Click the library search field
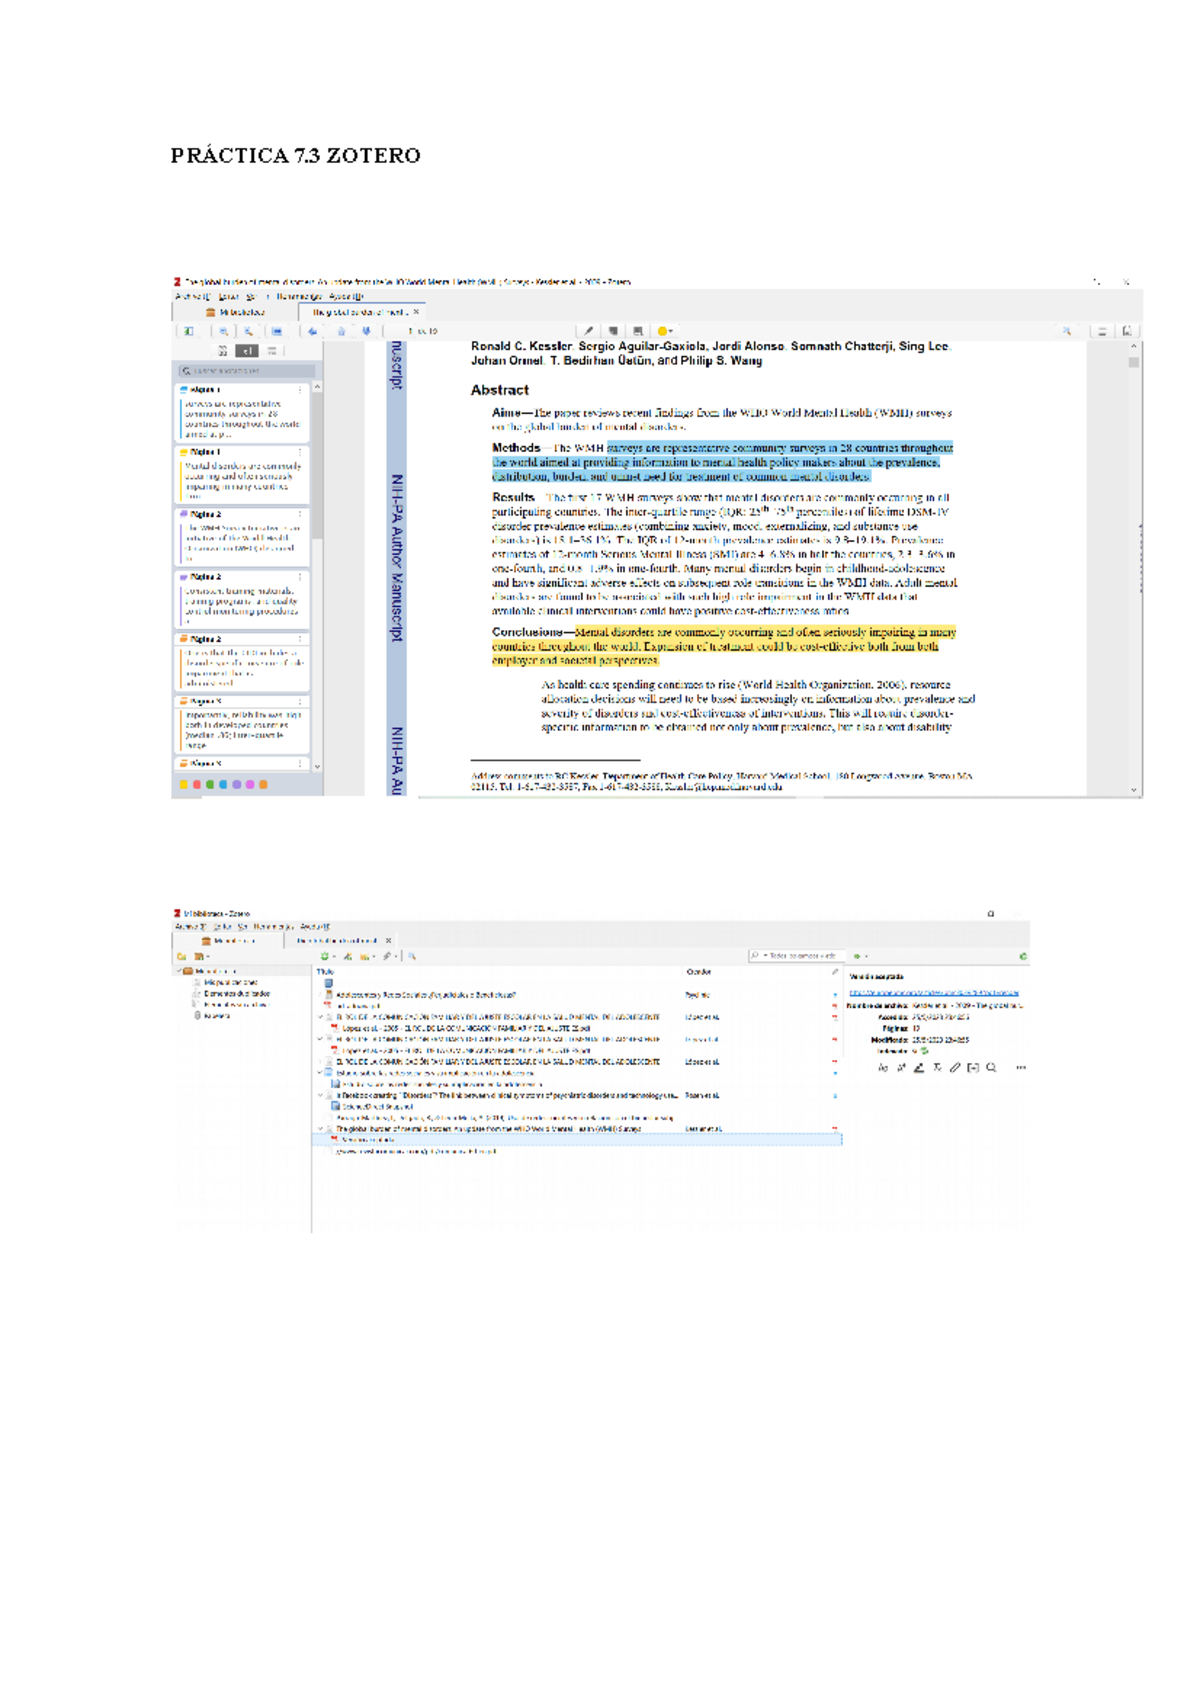 (x=797, y=956)
